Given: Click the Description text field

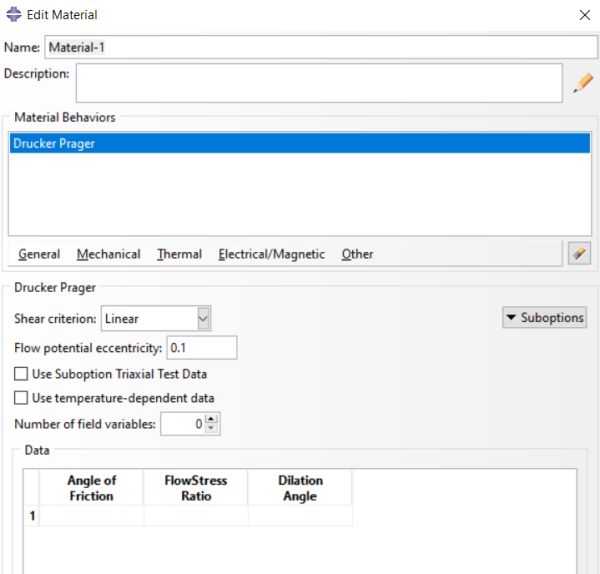Looking at the screenshot, I should [318, 83].
